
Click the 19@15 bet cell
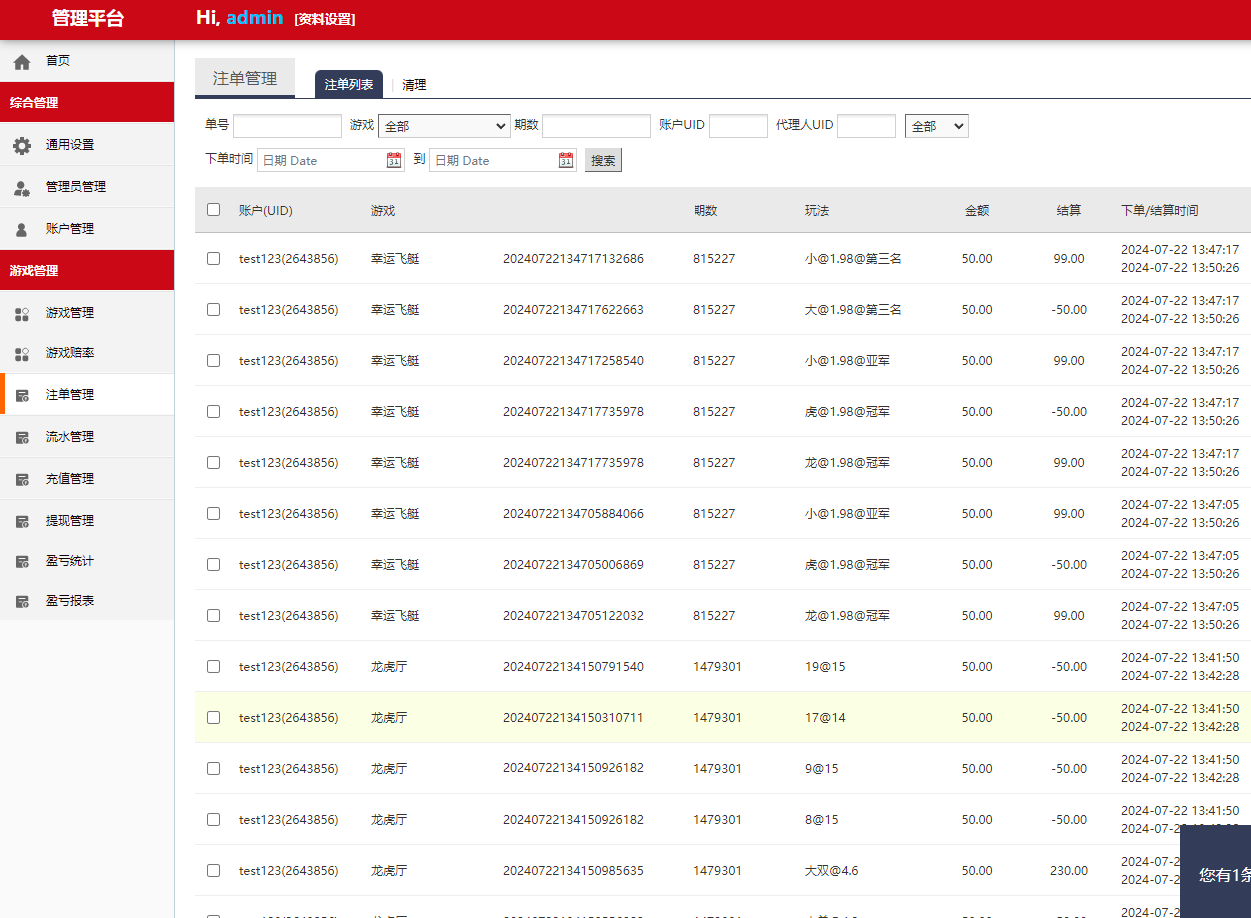coord(825,667)
